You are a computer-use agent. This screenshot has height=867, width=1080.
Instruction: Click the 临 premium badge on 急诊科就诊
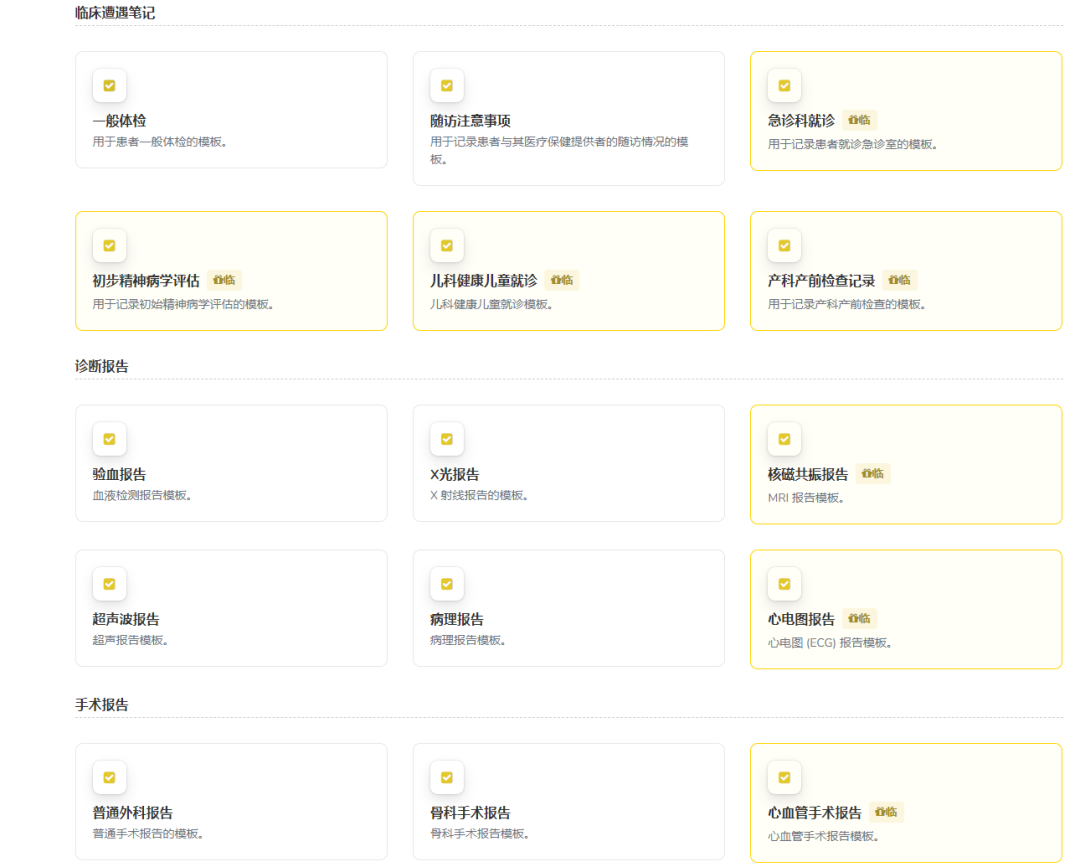860,119
